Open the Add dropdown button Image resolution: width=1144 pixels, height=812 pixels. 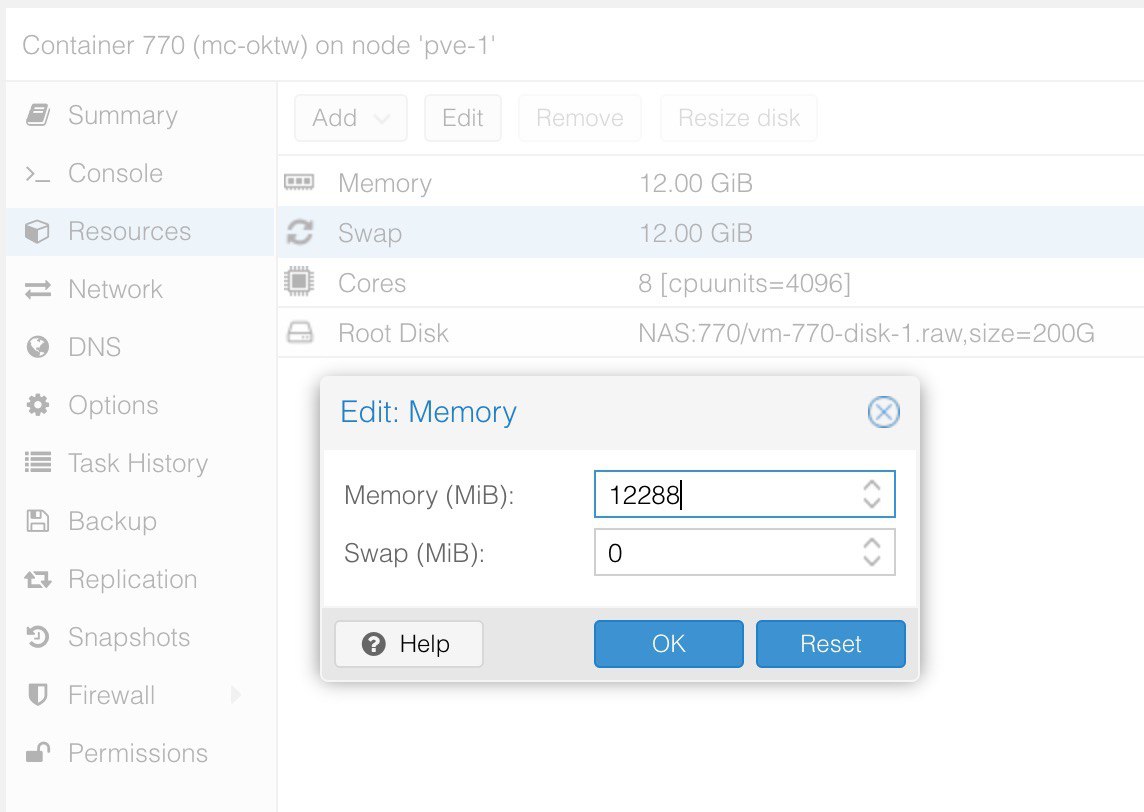tap(351, 117)
